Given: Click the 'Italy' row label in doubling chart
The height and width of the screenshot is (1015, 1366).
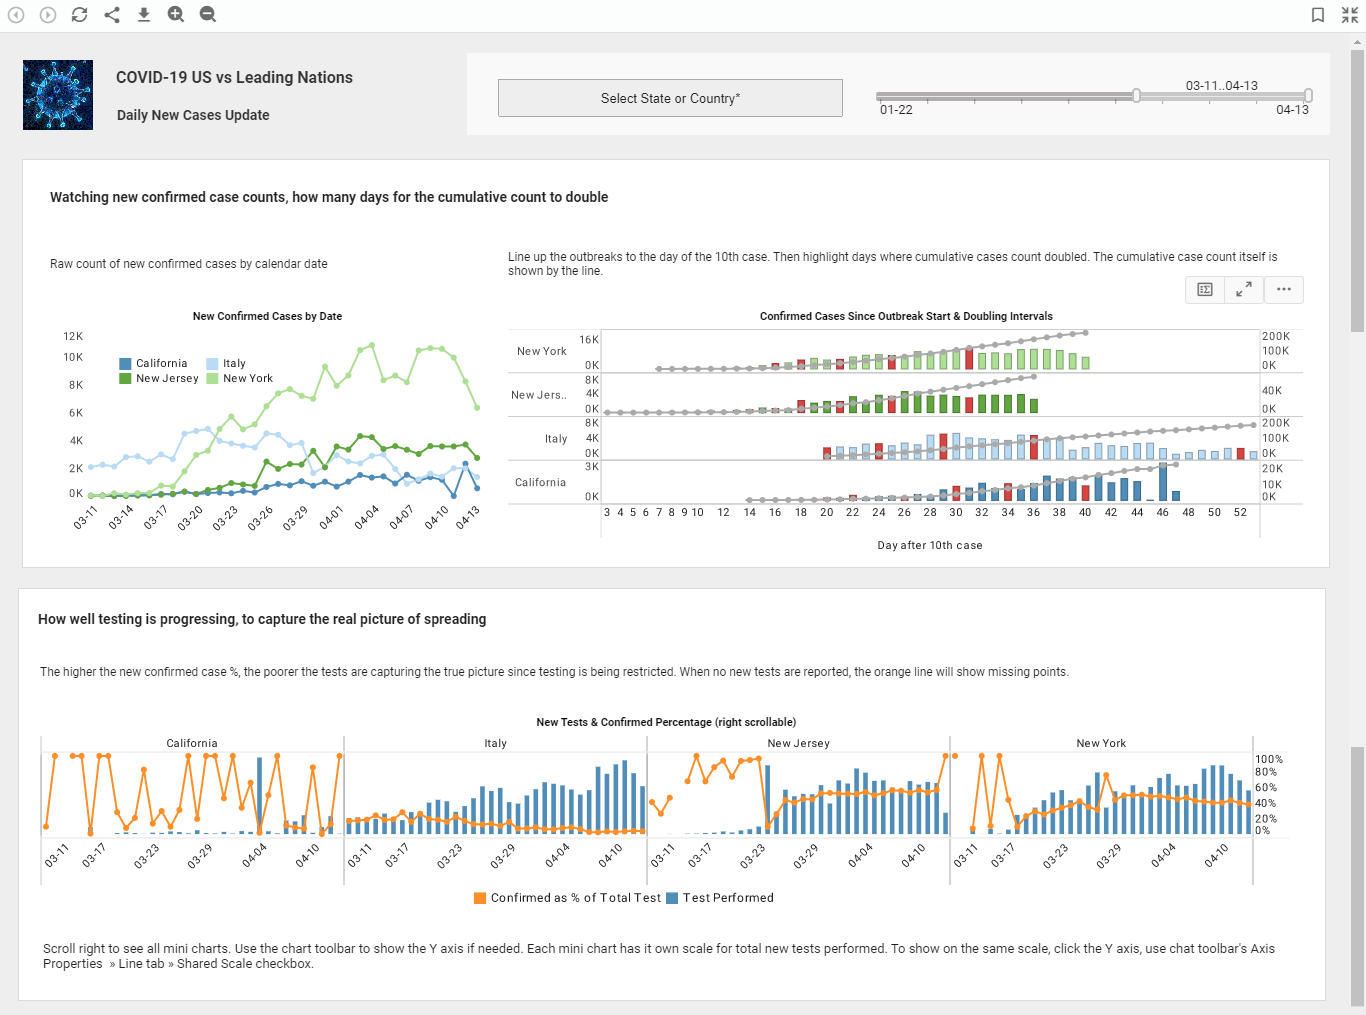Looking at the screenshot, I should coord(556,439).
